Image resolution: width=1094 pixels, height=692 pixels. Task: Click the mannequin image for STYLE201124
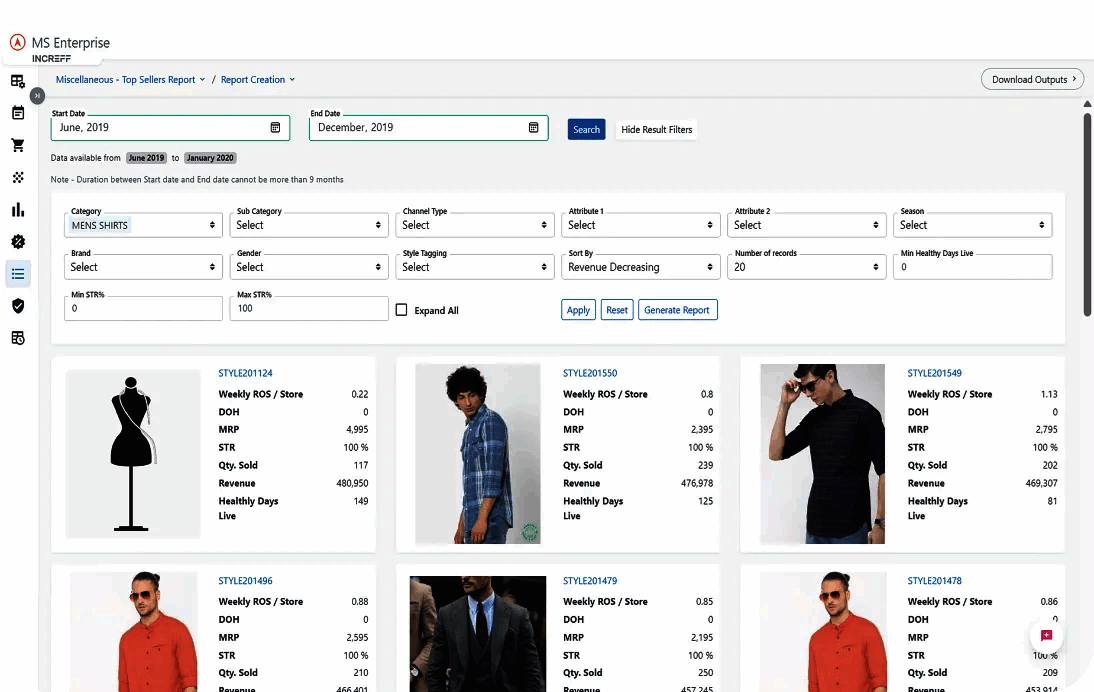pos(133,453)
